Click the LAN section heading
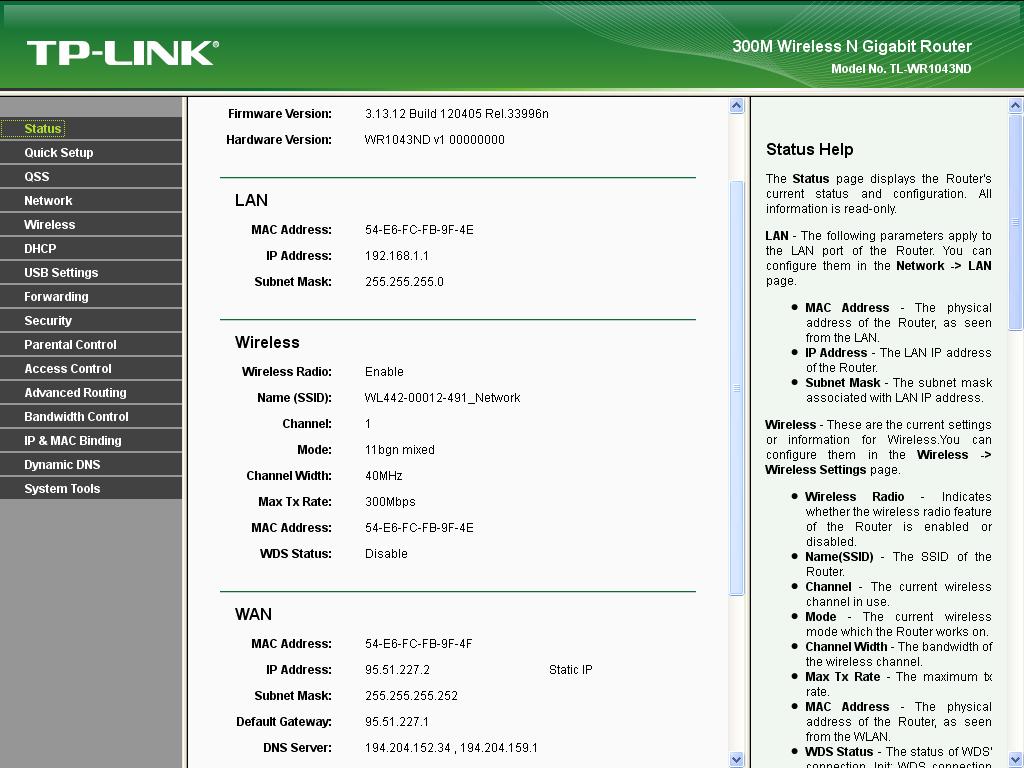 (x=251, y=200)
